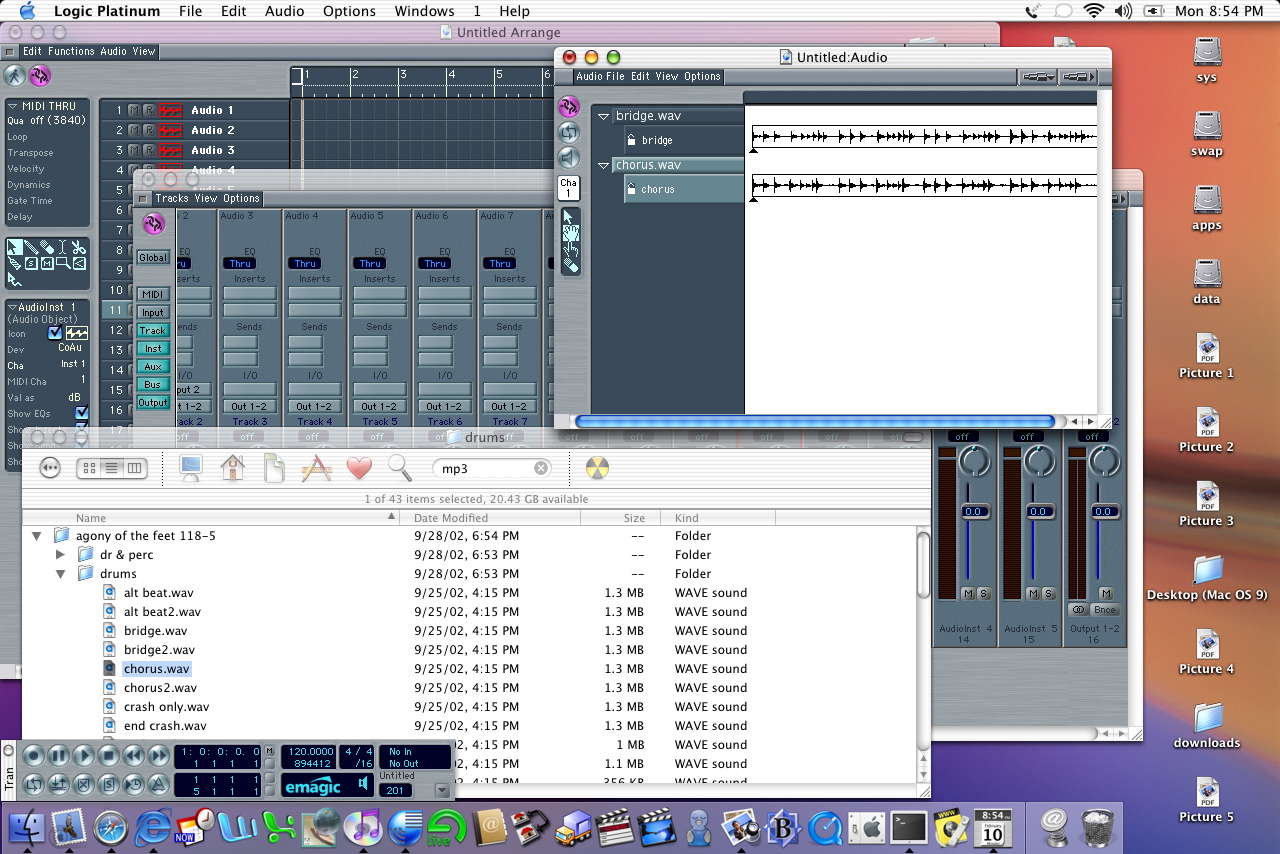The height and width of the screenshot is (854, 1280).
Task: Click the Bnce button on Output channel
Action: tap(1105, 610)
